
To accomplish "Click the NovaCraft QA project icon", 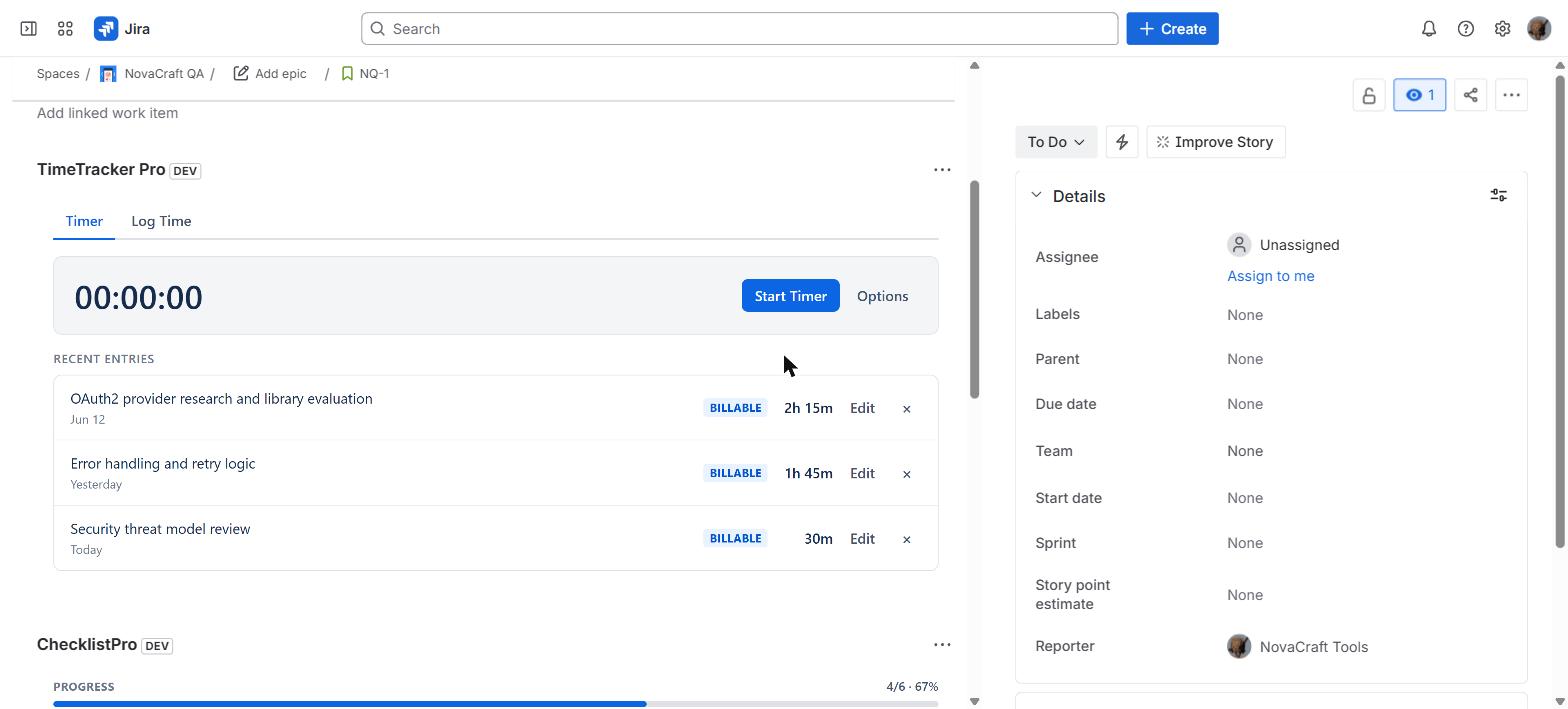I will 108,74.
